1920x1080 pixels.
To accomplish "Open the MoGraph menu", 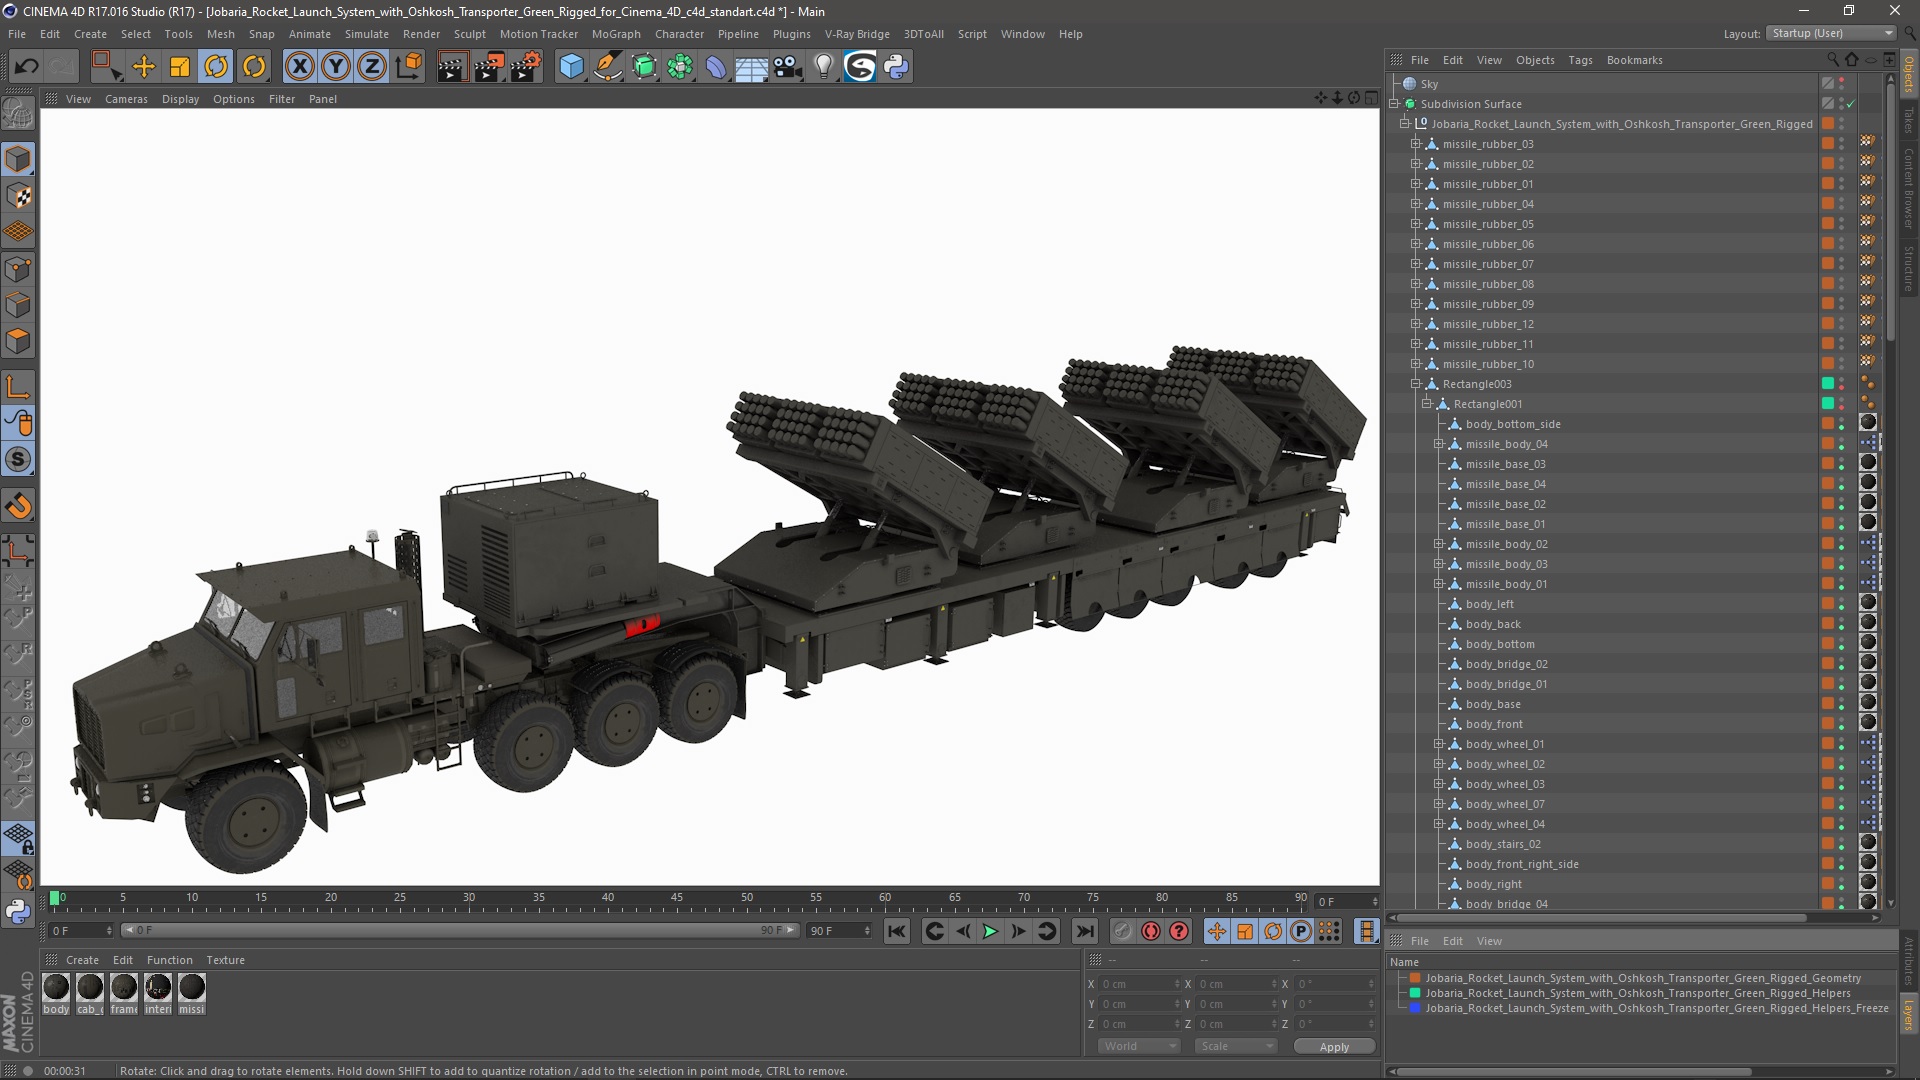I will [x=616, y=34].
